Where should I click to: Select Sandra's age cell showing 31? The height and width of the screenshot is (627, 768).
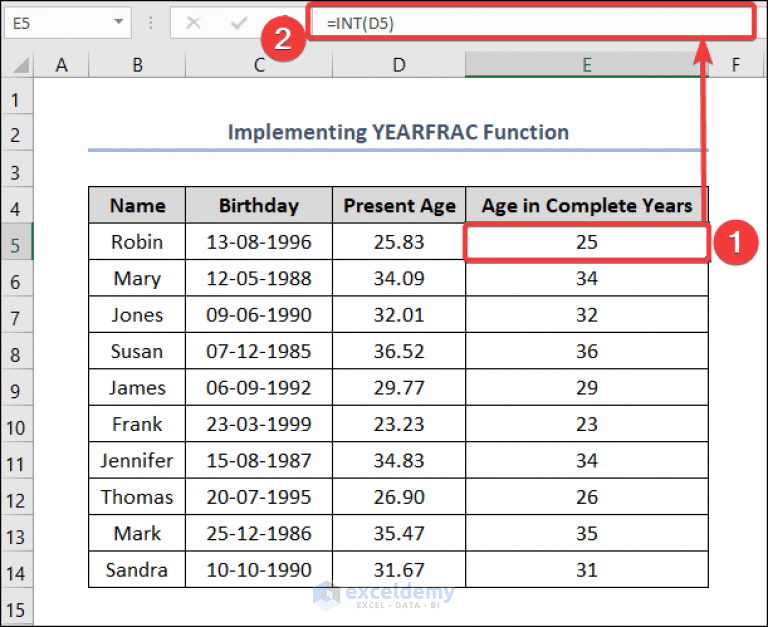coord(587,570)
